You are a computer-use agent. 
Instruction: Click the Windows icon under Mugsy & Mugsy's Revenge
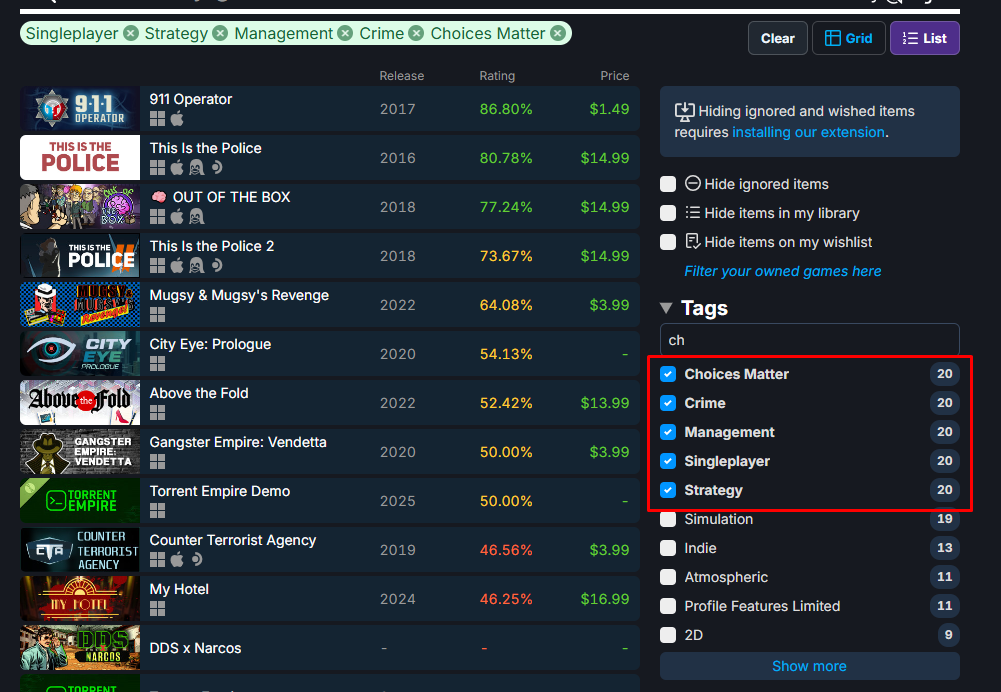[157, 315]
